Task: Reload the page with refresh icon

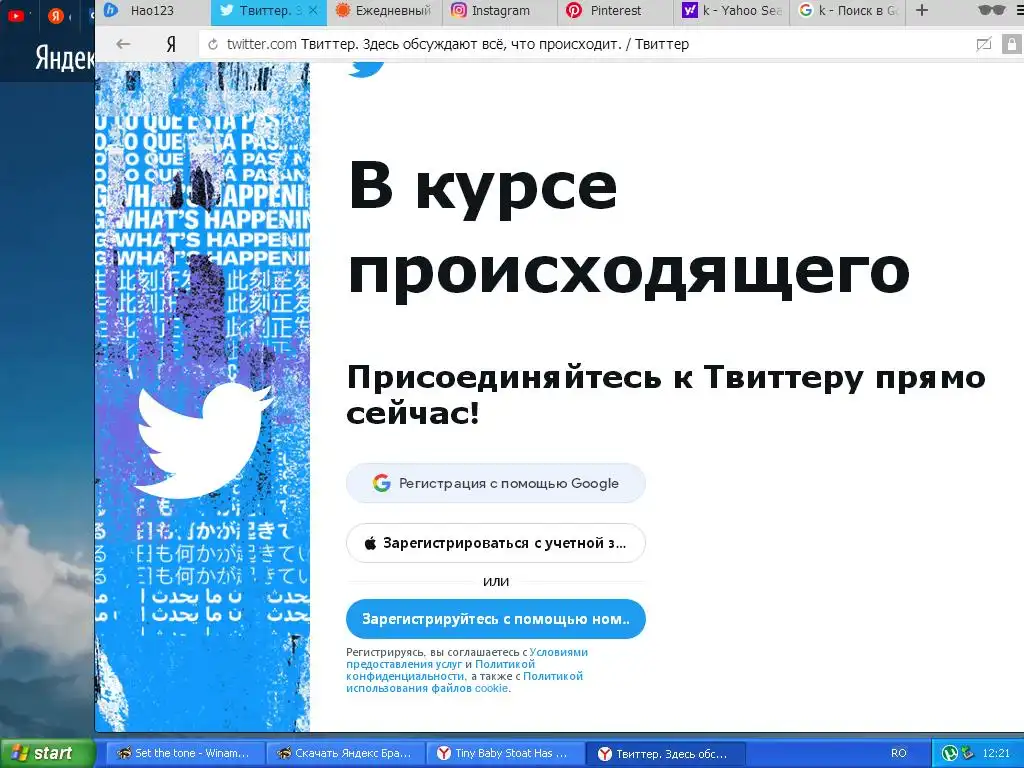Action: pos(213,44)
